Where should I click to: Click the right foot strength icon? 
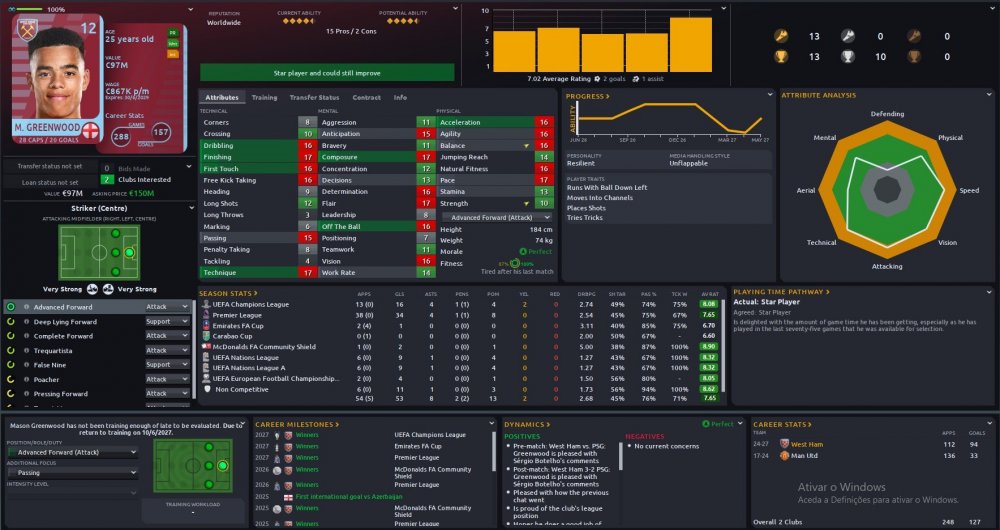108,289
